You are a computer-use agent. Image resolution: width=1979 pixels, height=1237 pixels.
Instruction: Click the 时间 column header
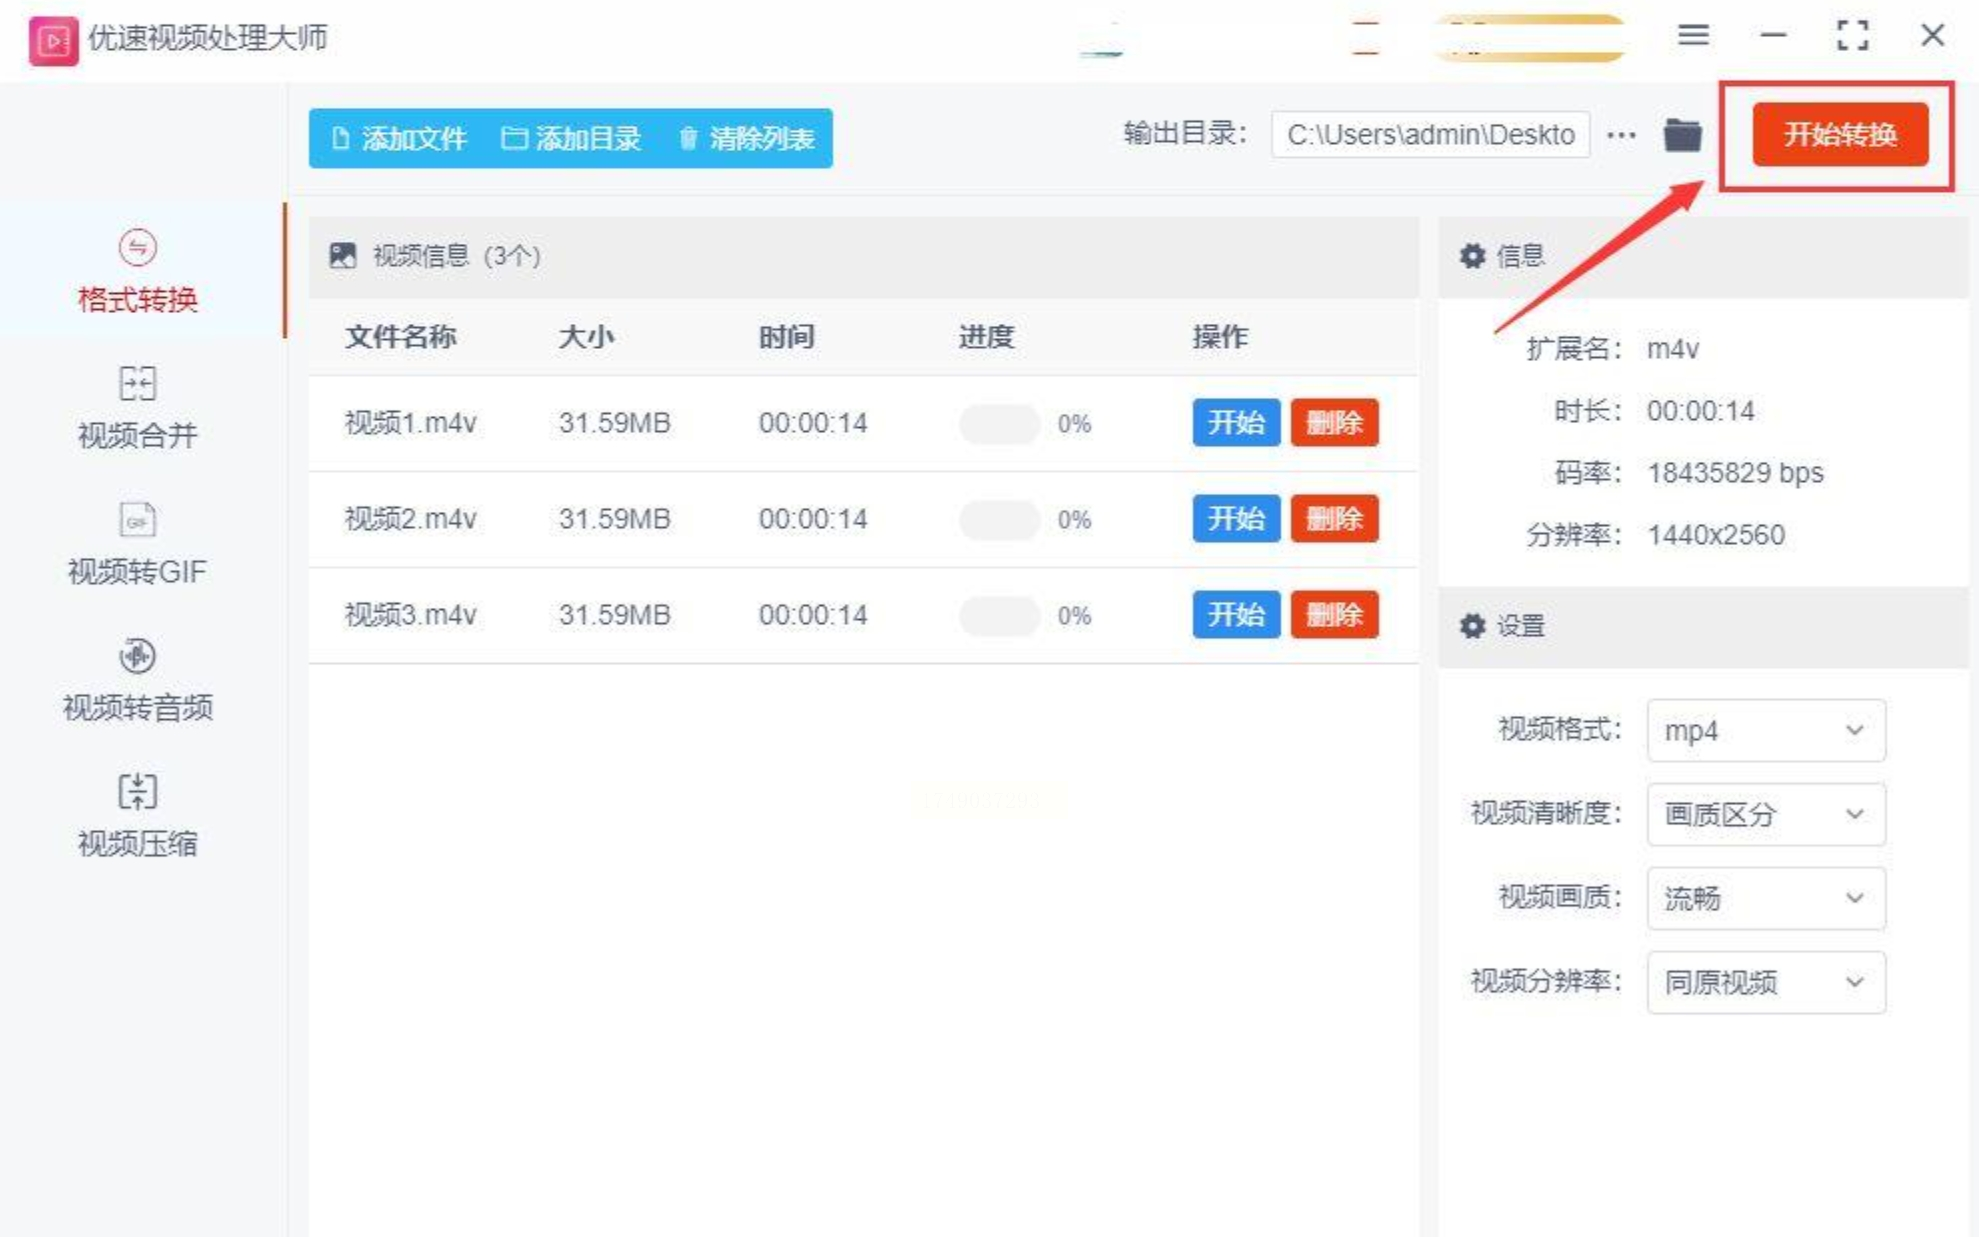click(786, 337)
